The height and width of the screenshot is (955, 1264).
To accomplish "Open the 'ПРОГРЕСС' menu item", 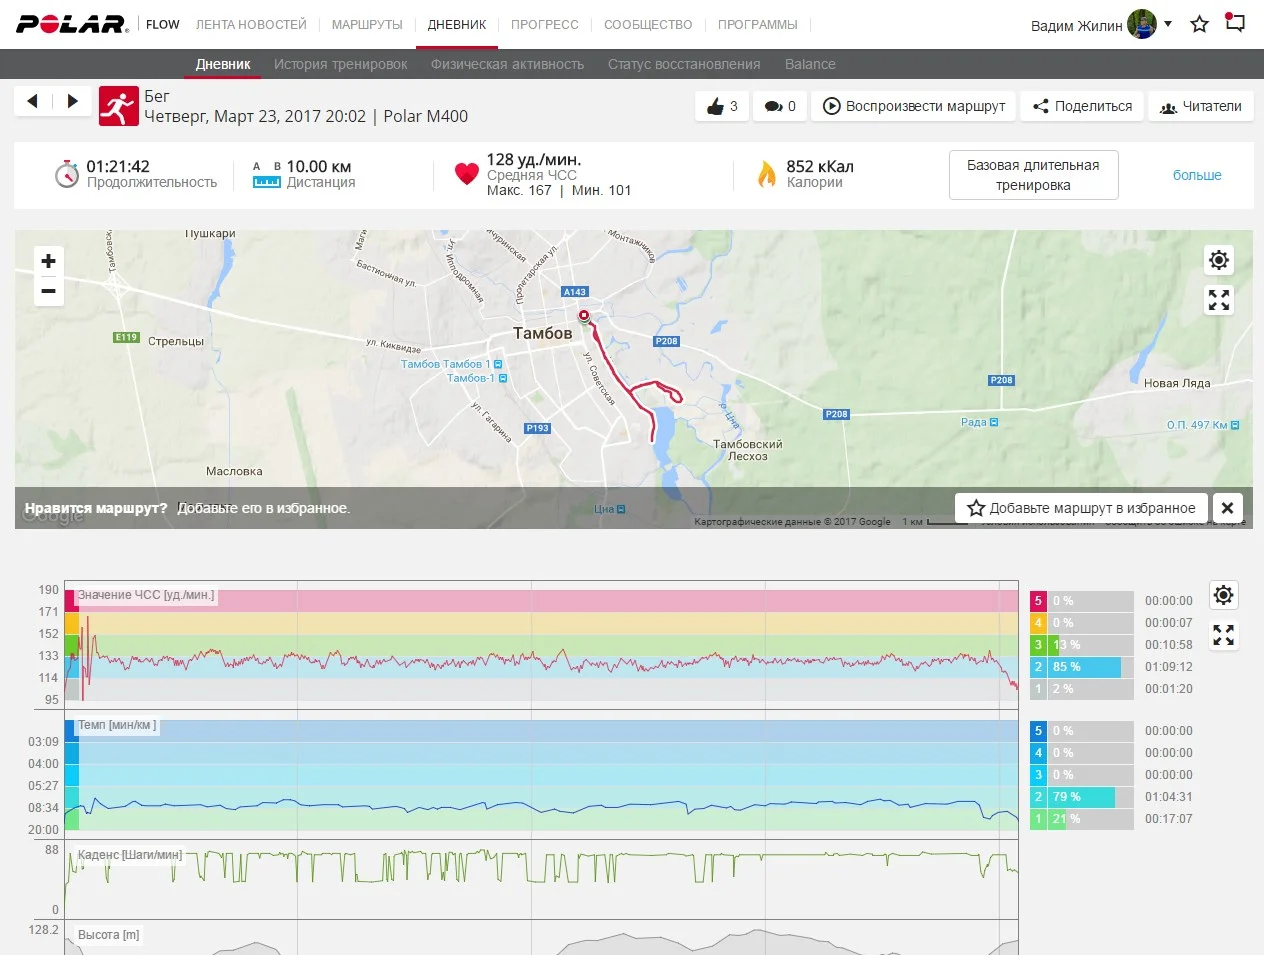I will coord(544,24).
